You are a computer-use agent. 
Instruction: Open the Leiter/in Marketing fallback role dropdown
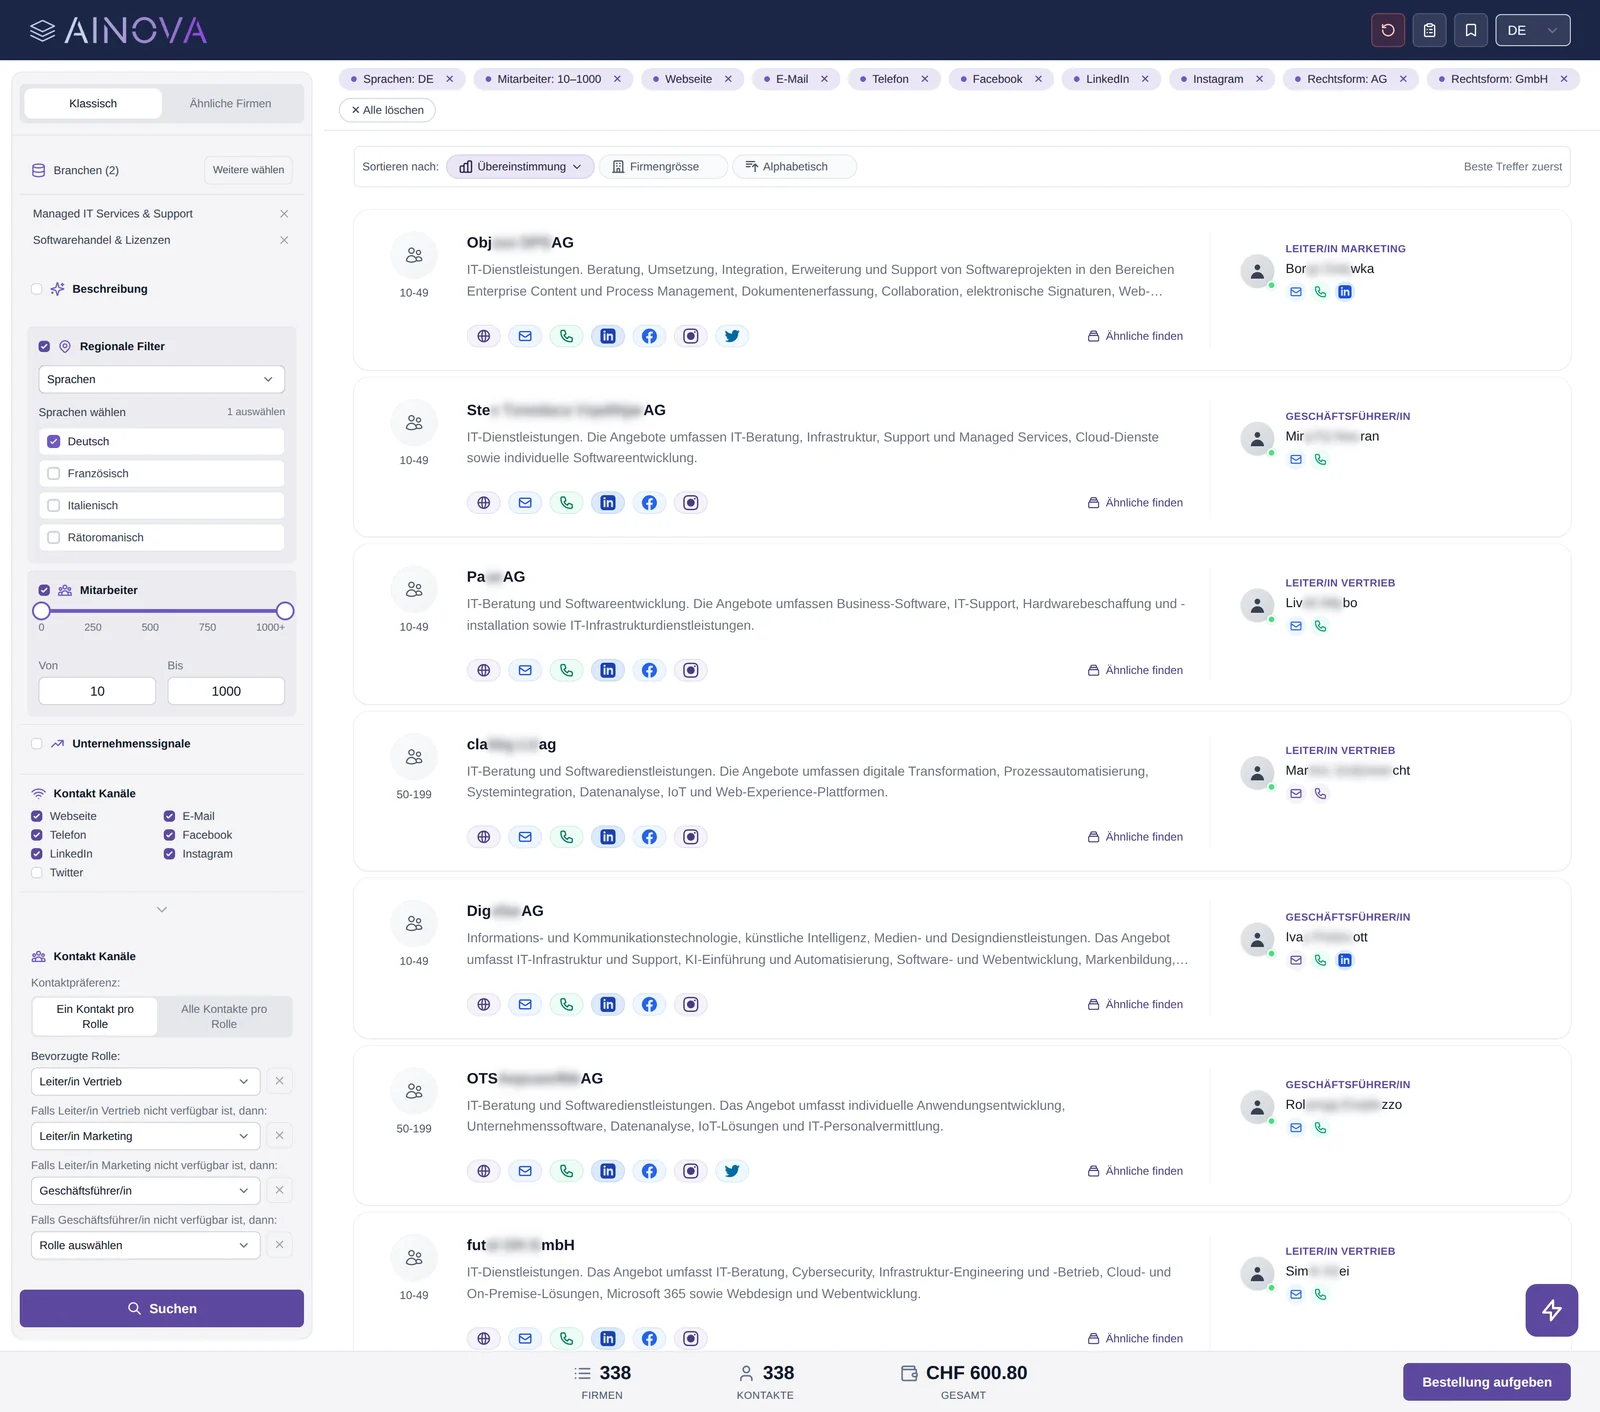tap(145, 1136)
